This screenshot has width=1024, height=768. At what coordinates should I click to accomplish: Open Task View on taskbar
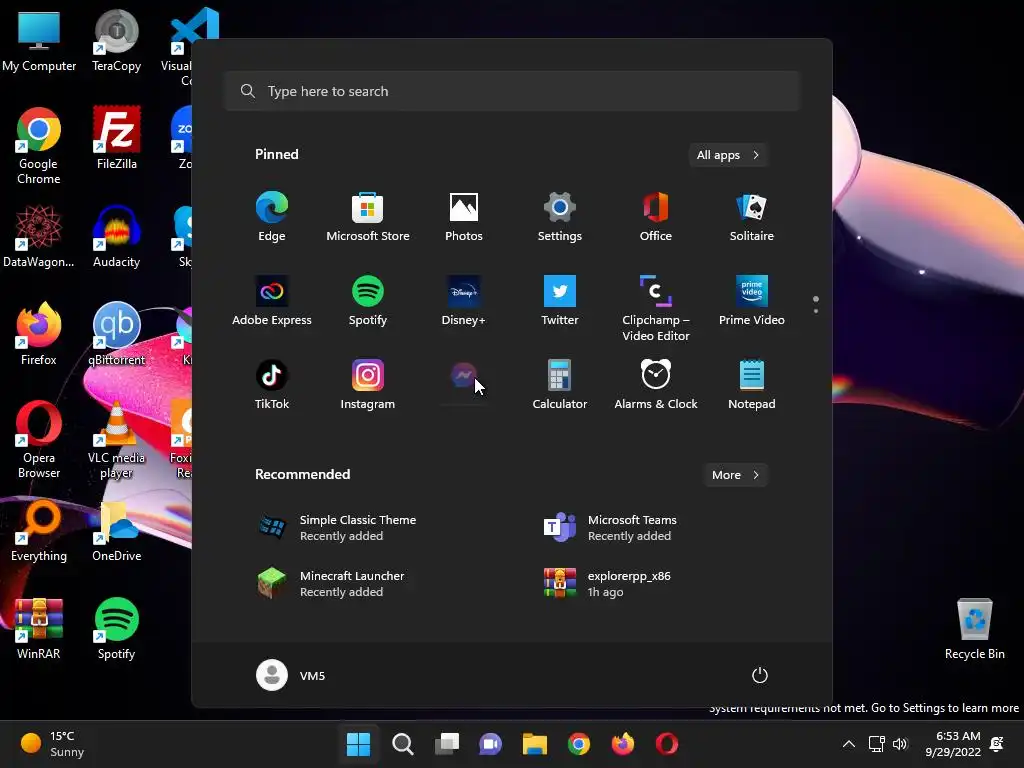pos(447,744)
